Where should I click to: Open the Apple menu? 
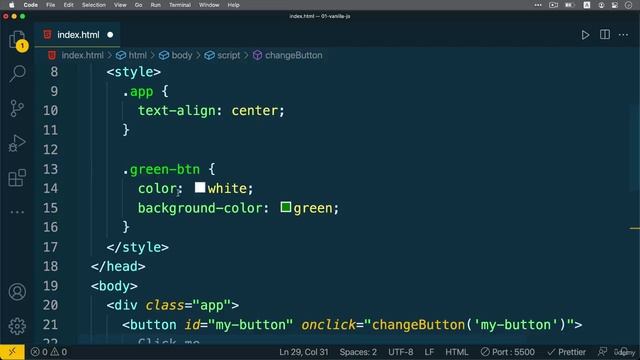pos(11,5)
